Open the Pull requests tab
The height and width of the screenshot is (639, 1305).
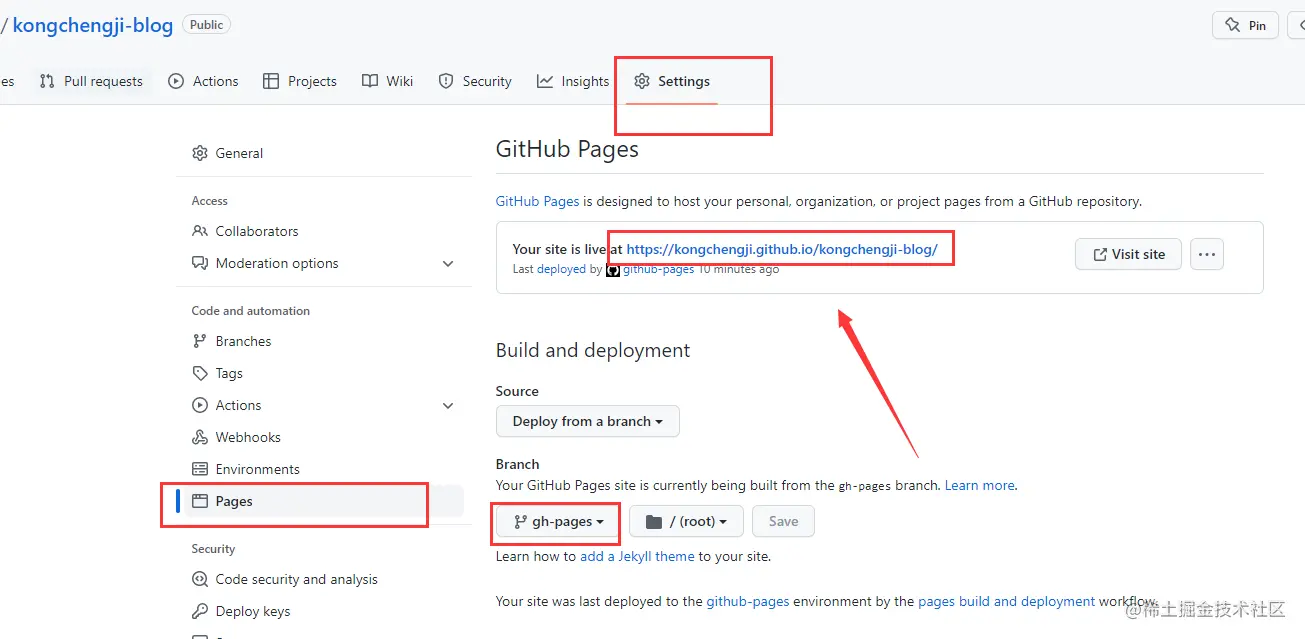(91, 81)
